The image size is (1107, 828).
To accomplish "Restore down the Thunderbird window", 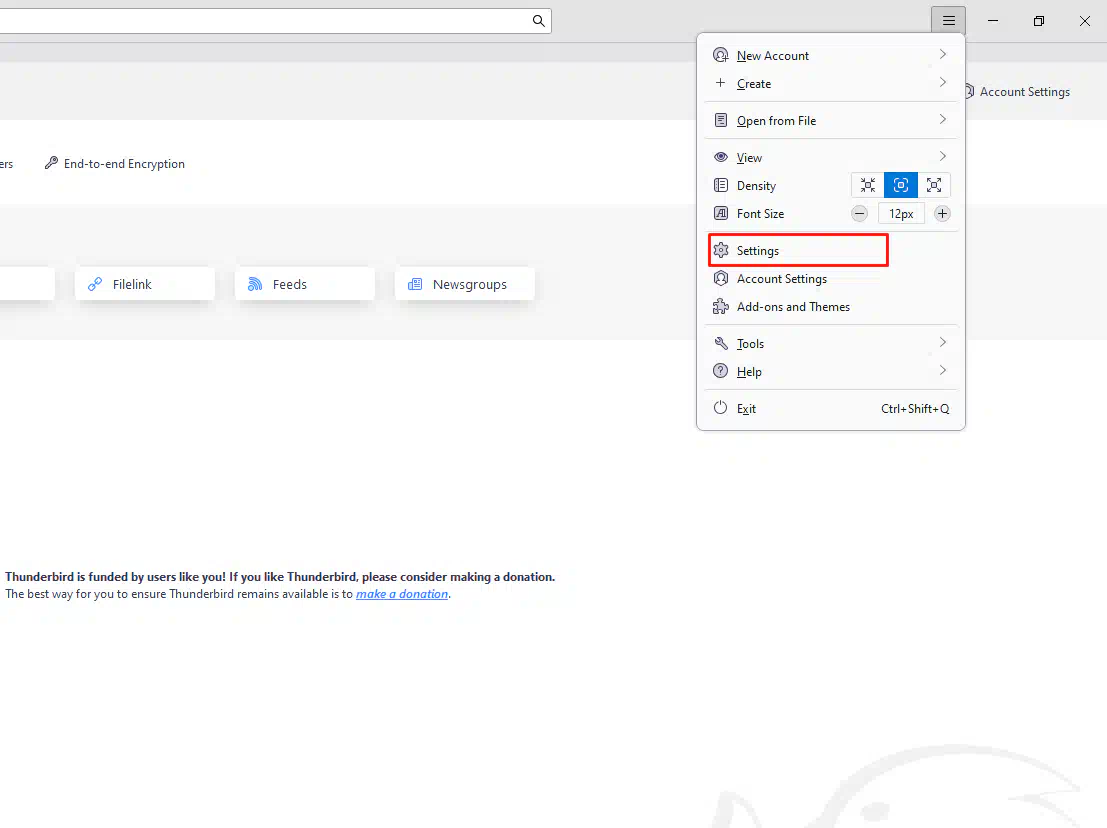I will [1039, 20].
